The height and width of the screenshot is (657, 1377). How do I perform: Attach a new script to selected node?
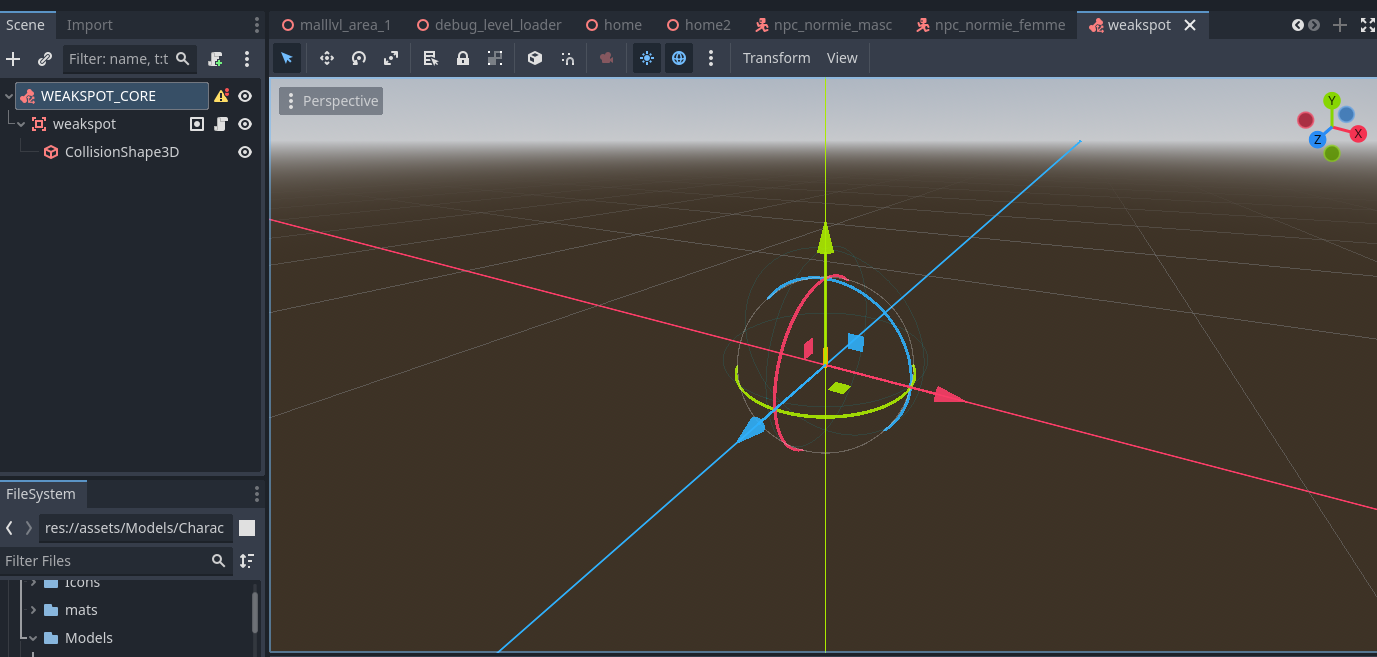(x=215, y=59)
